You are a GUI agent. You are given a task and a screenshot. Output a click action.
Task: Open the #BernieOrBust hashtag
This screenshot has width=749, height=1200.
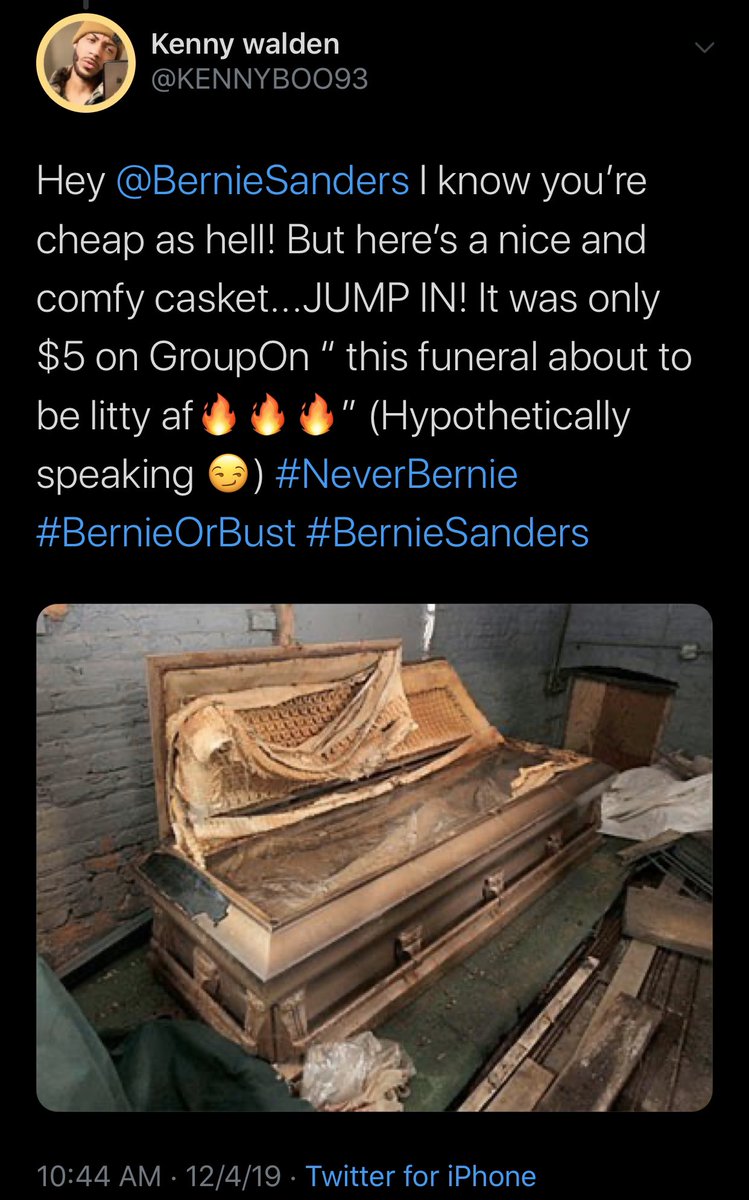click(x=166, y=532)
